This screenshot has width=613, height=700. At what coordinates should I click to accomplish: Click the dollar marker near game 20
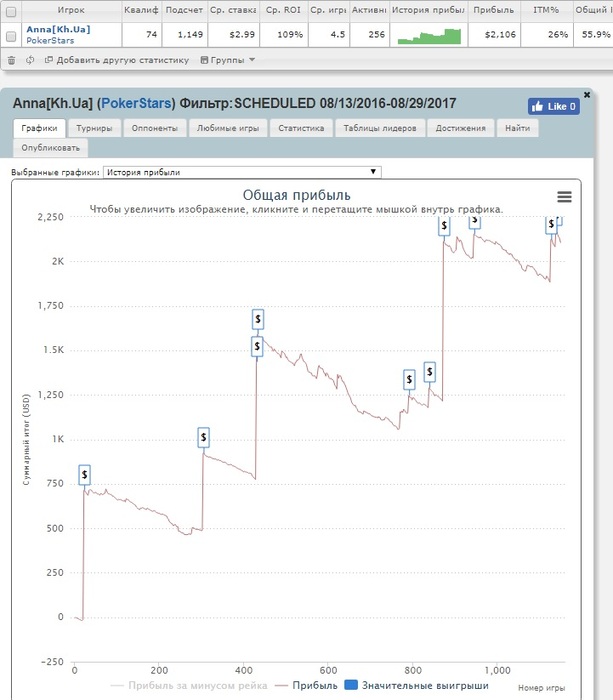tap(84, 475)
